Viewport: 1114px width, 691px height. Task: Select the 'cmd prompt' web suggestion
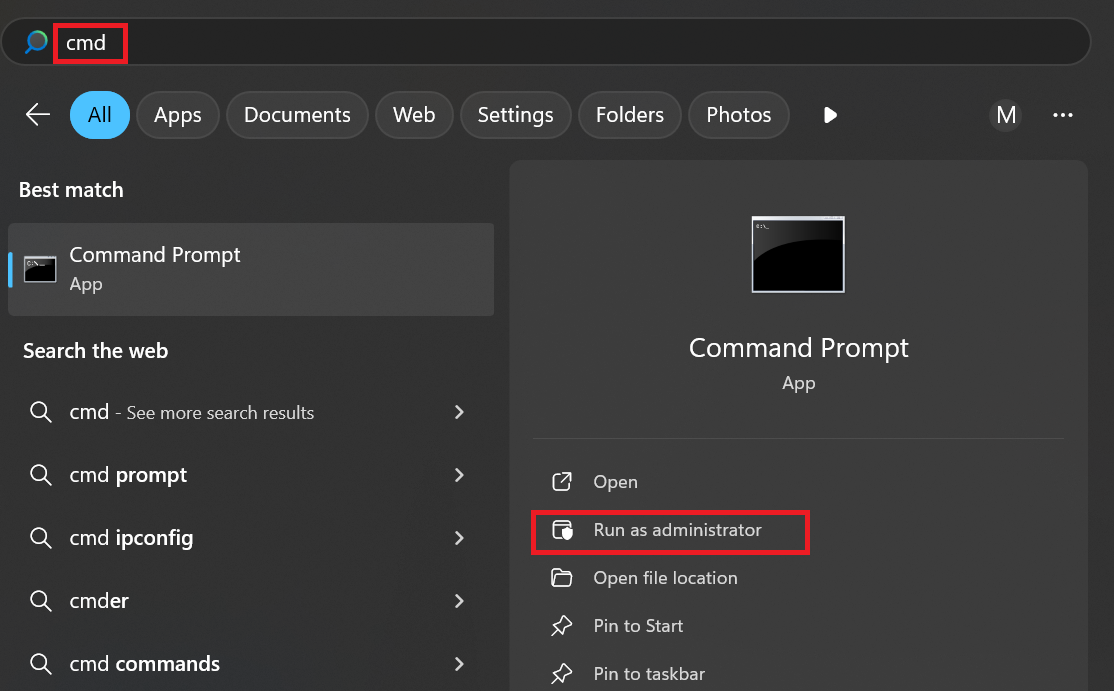251,474
